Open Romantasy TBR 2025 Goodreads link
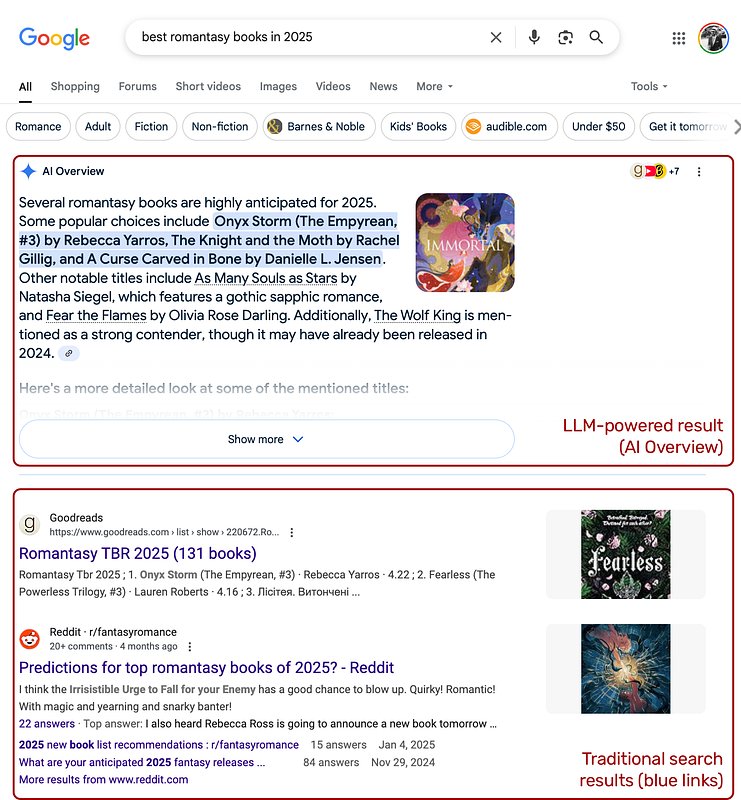The height and width of the screenshot is (800, 741). [138, 554]
